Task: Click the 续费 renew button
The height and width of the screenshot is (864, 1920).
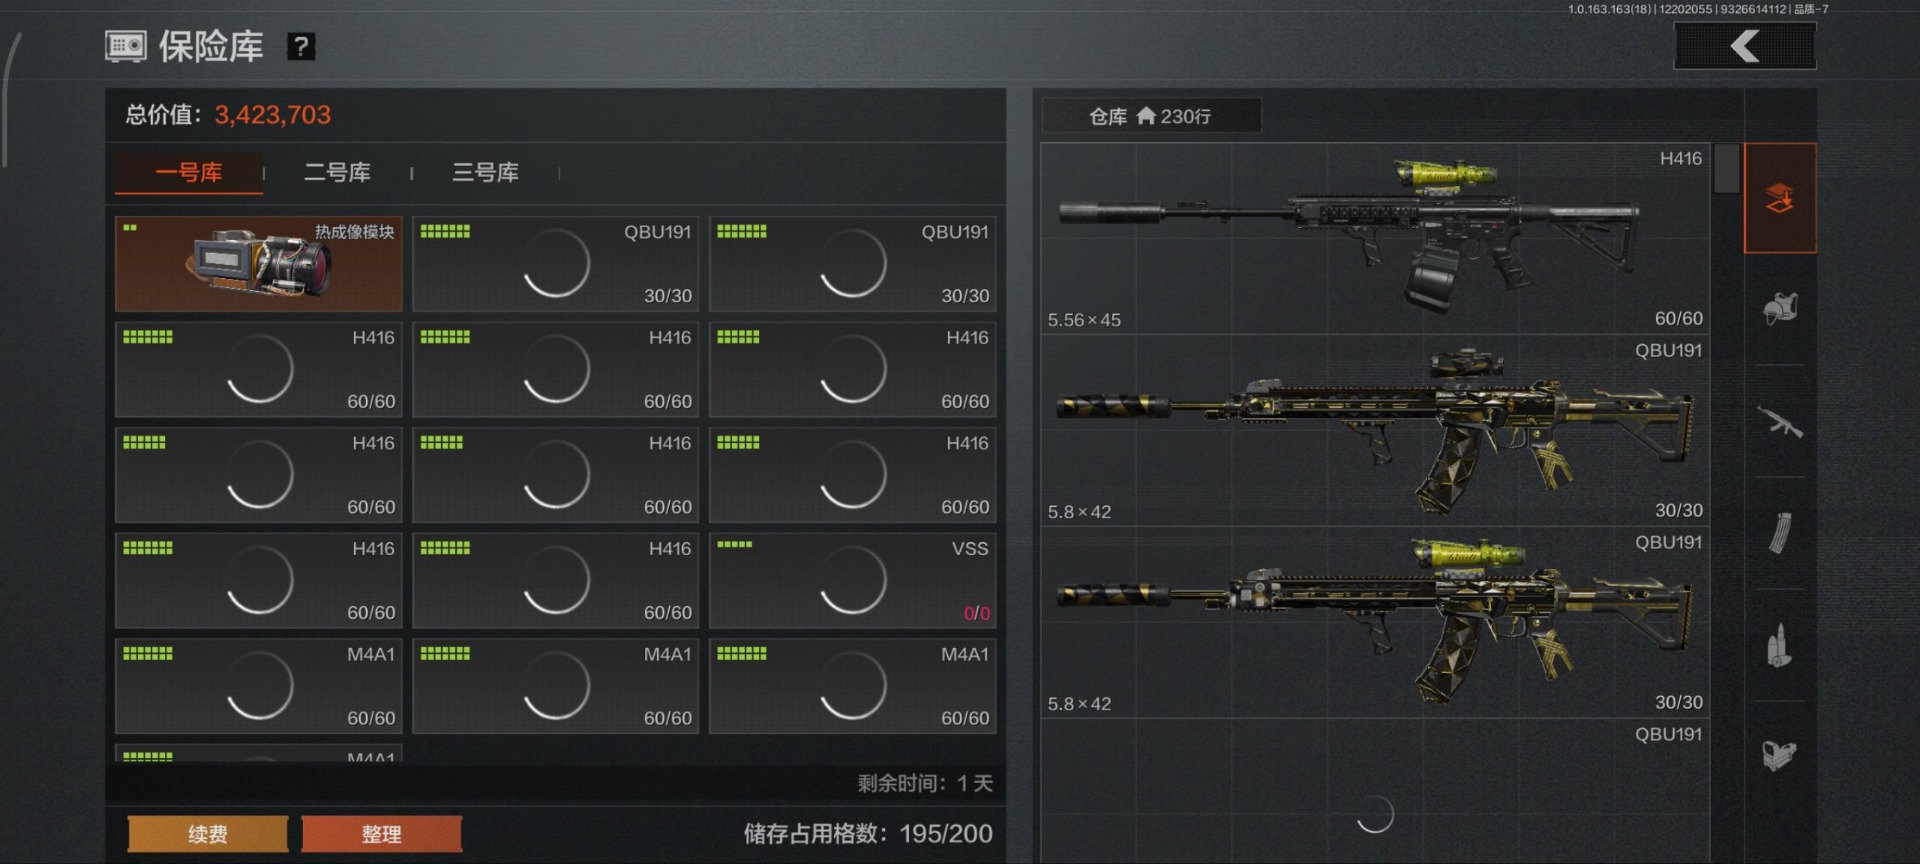Action: tap(208, 834)
